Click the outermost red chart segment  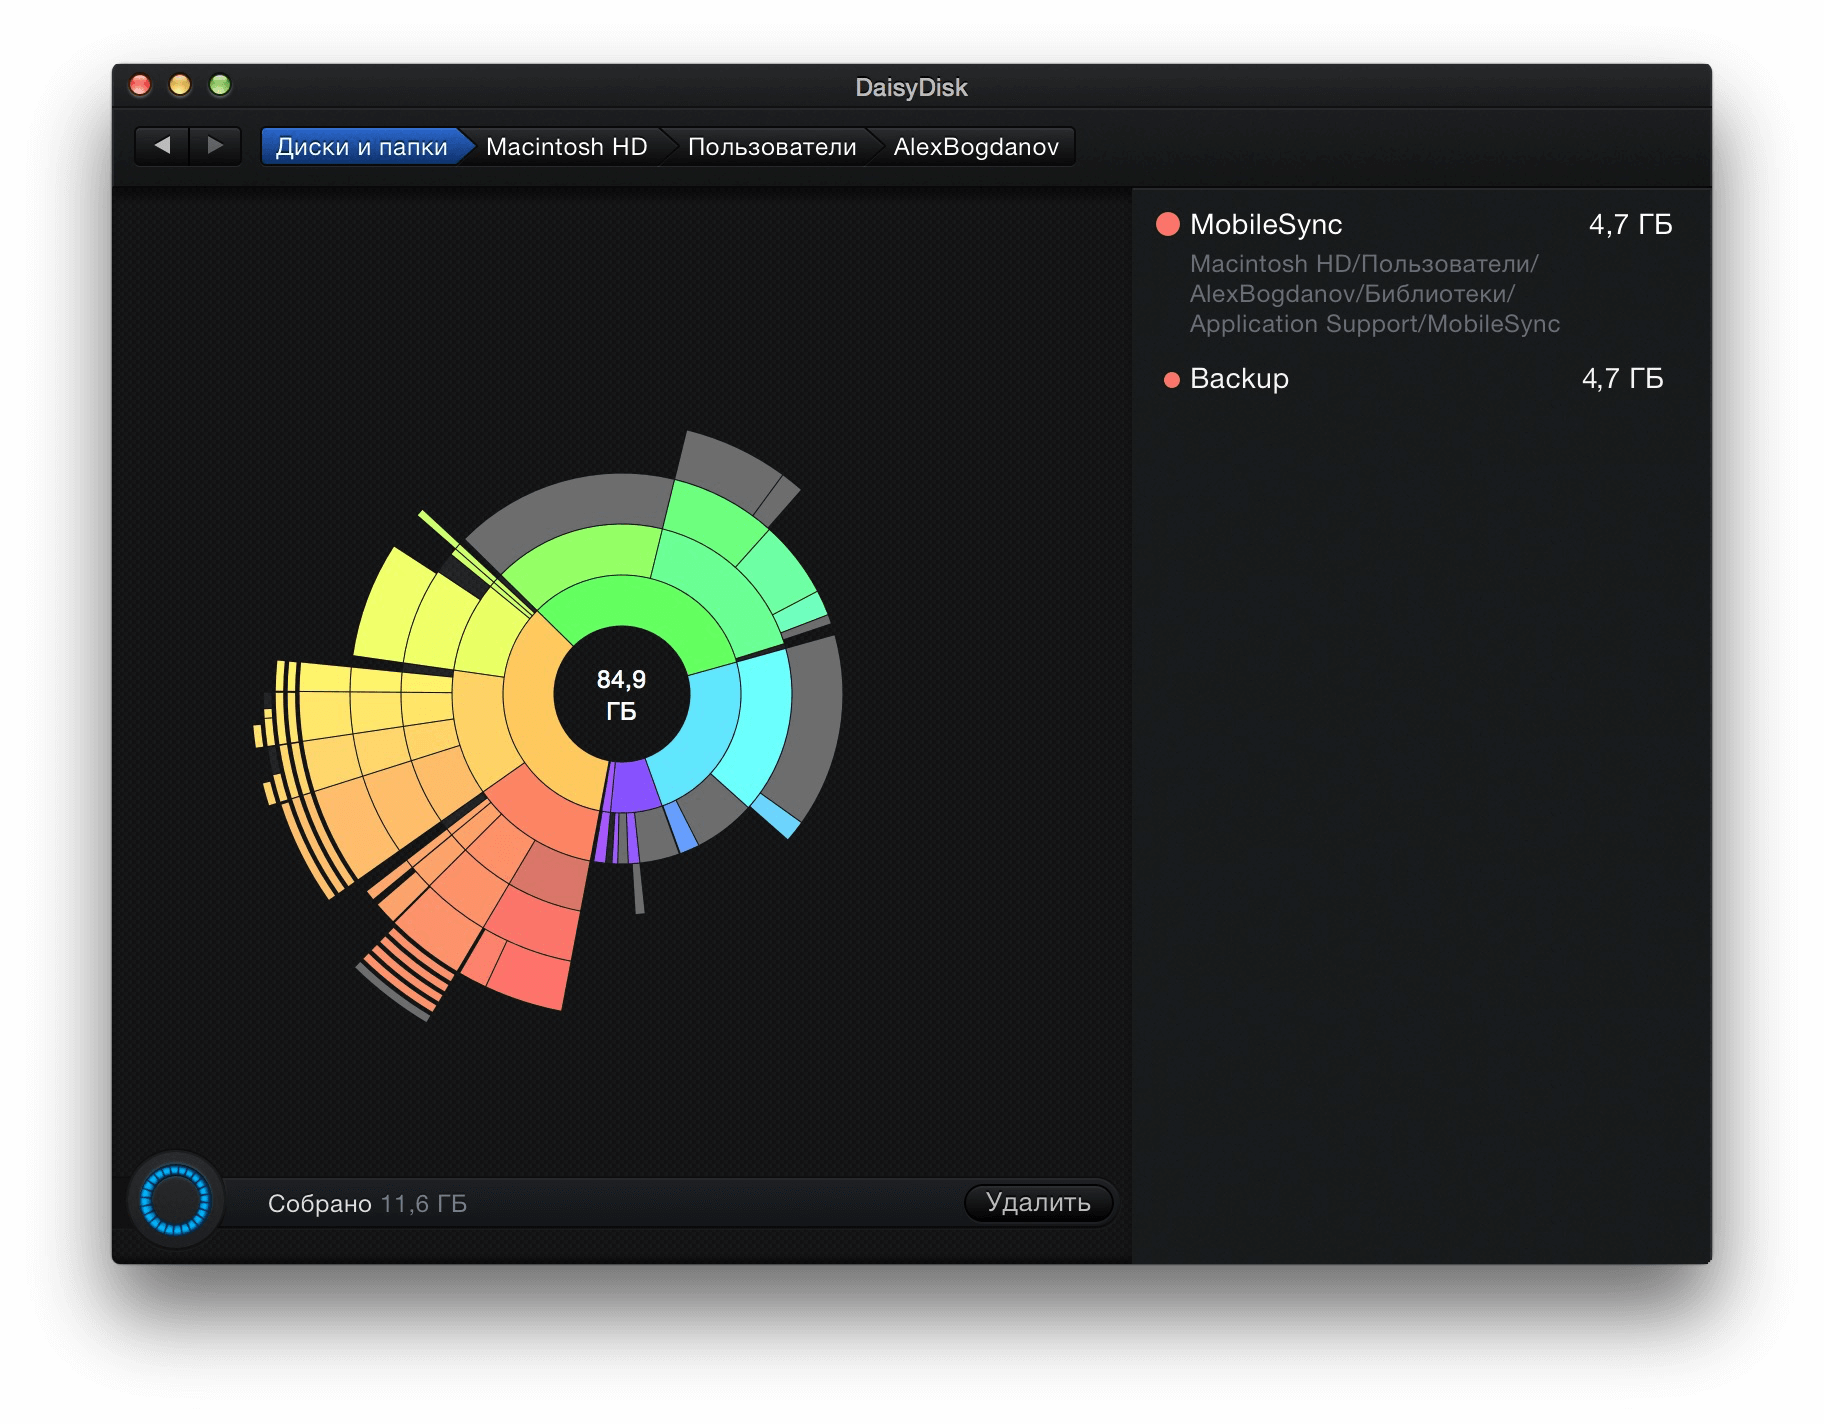pyautogui.click(x=530, y=975)
